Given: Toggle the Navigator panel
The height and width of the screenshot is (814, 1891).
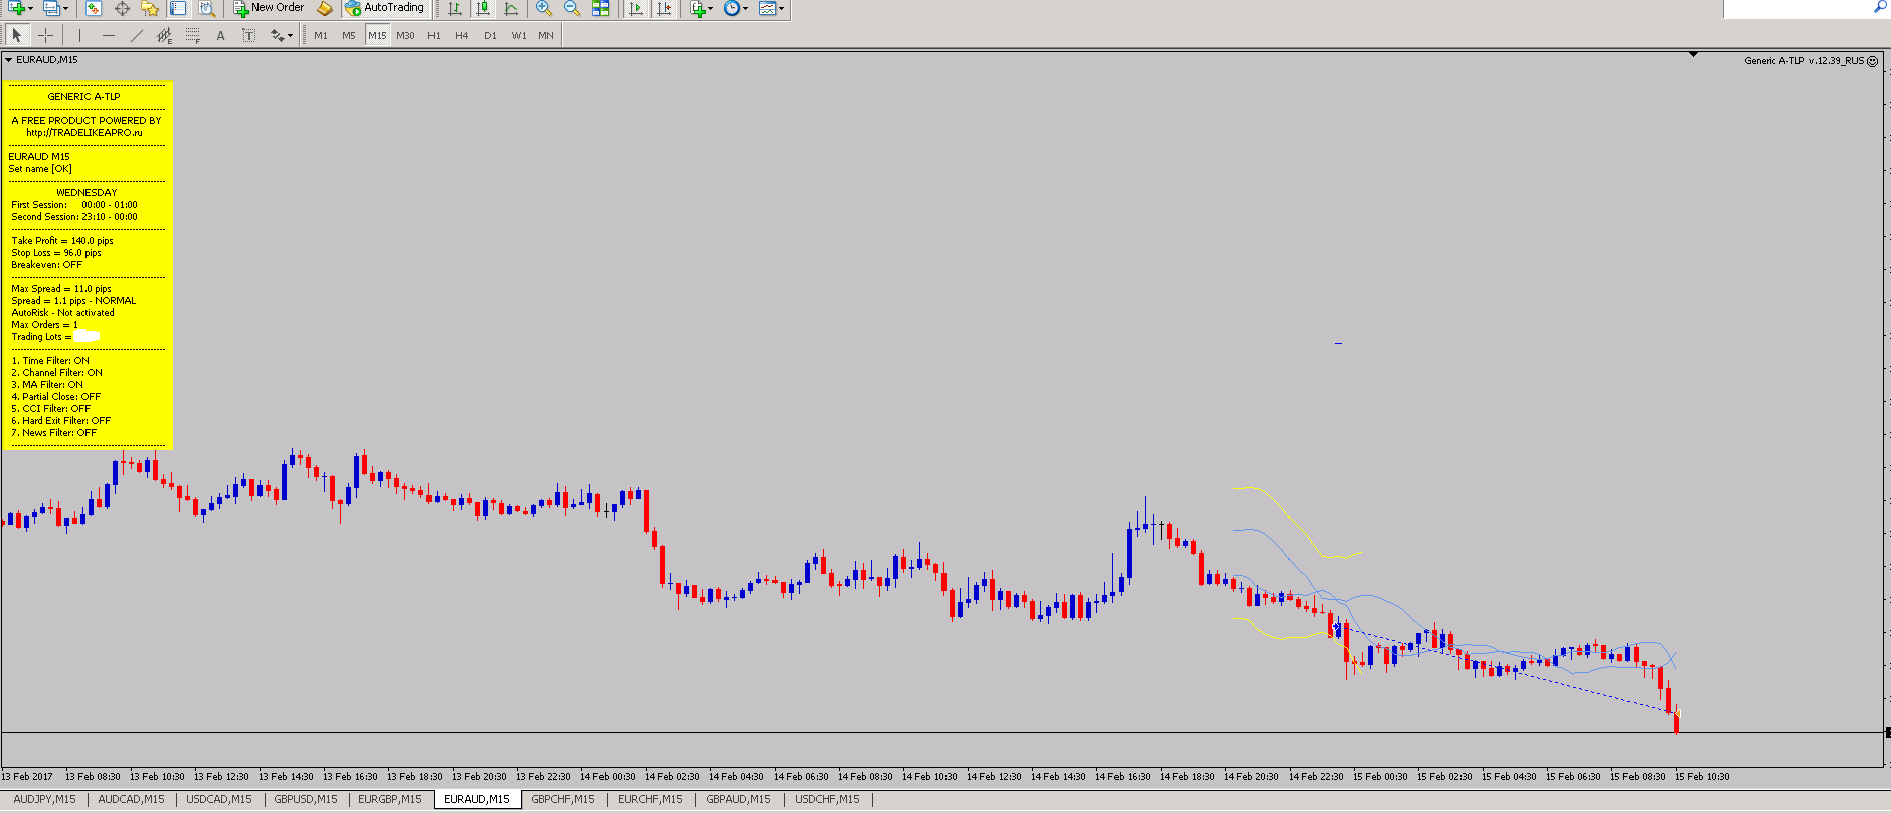Looking at the screenshot, I should 150,8.
